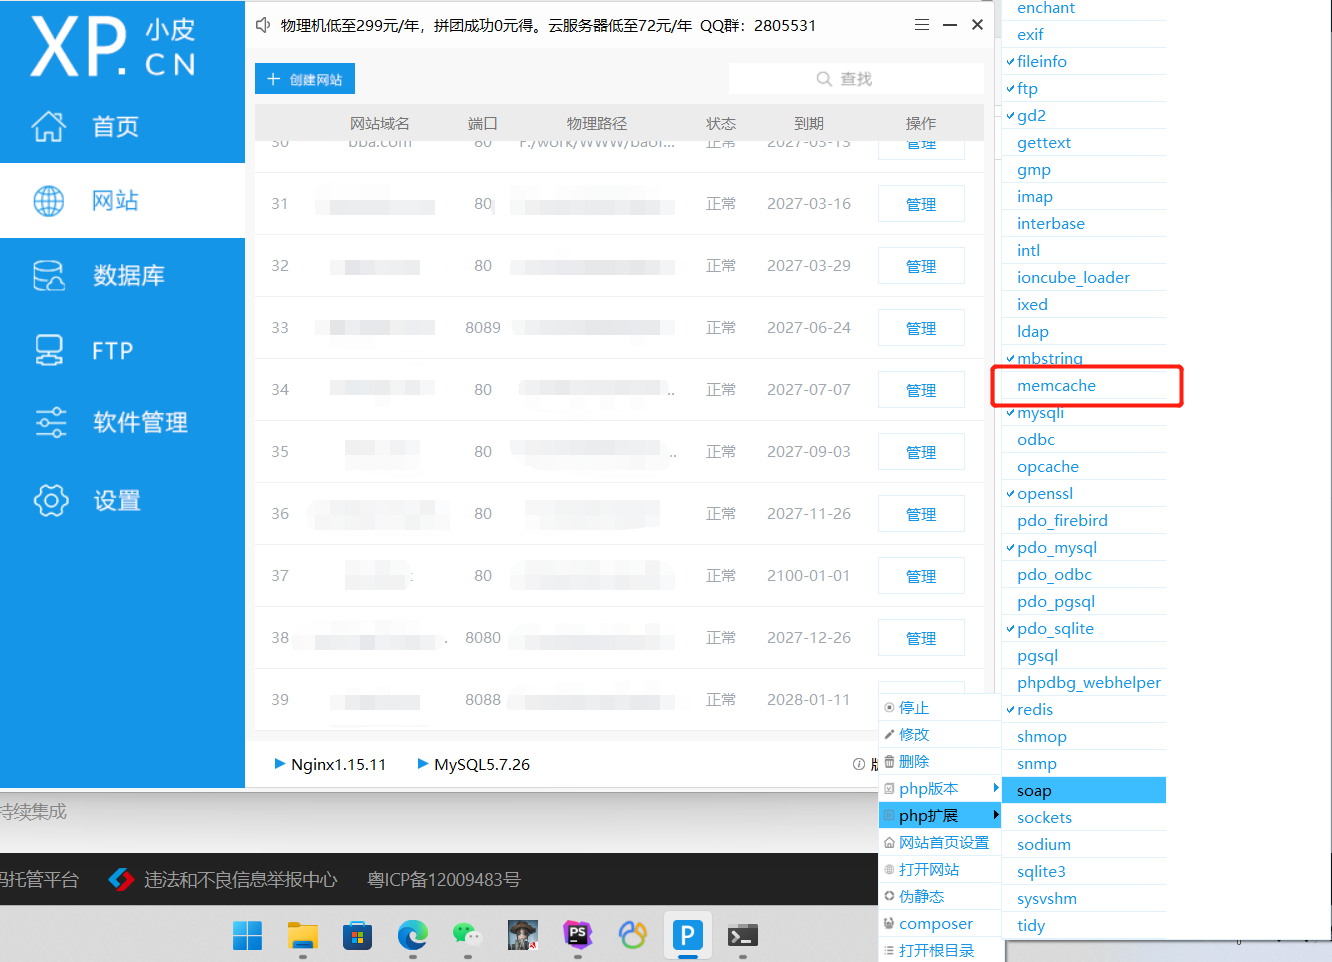Click the hamburger menu icon in title bar
This screenshot has height=962, width=1332.
(x=922, y=25)
